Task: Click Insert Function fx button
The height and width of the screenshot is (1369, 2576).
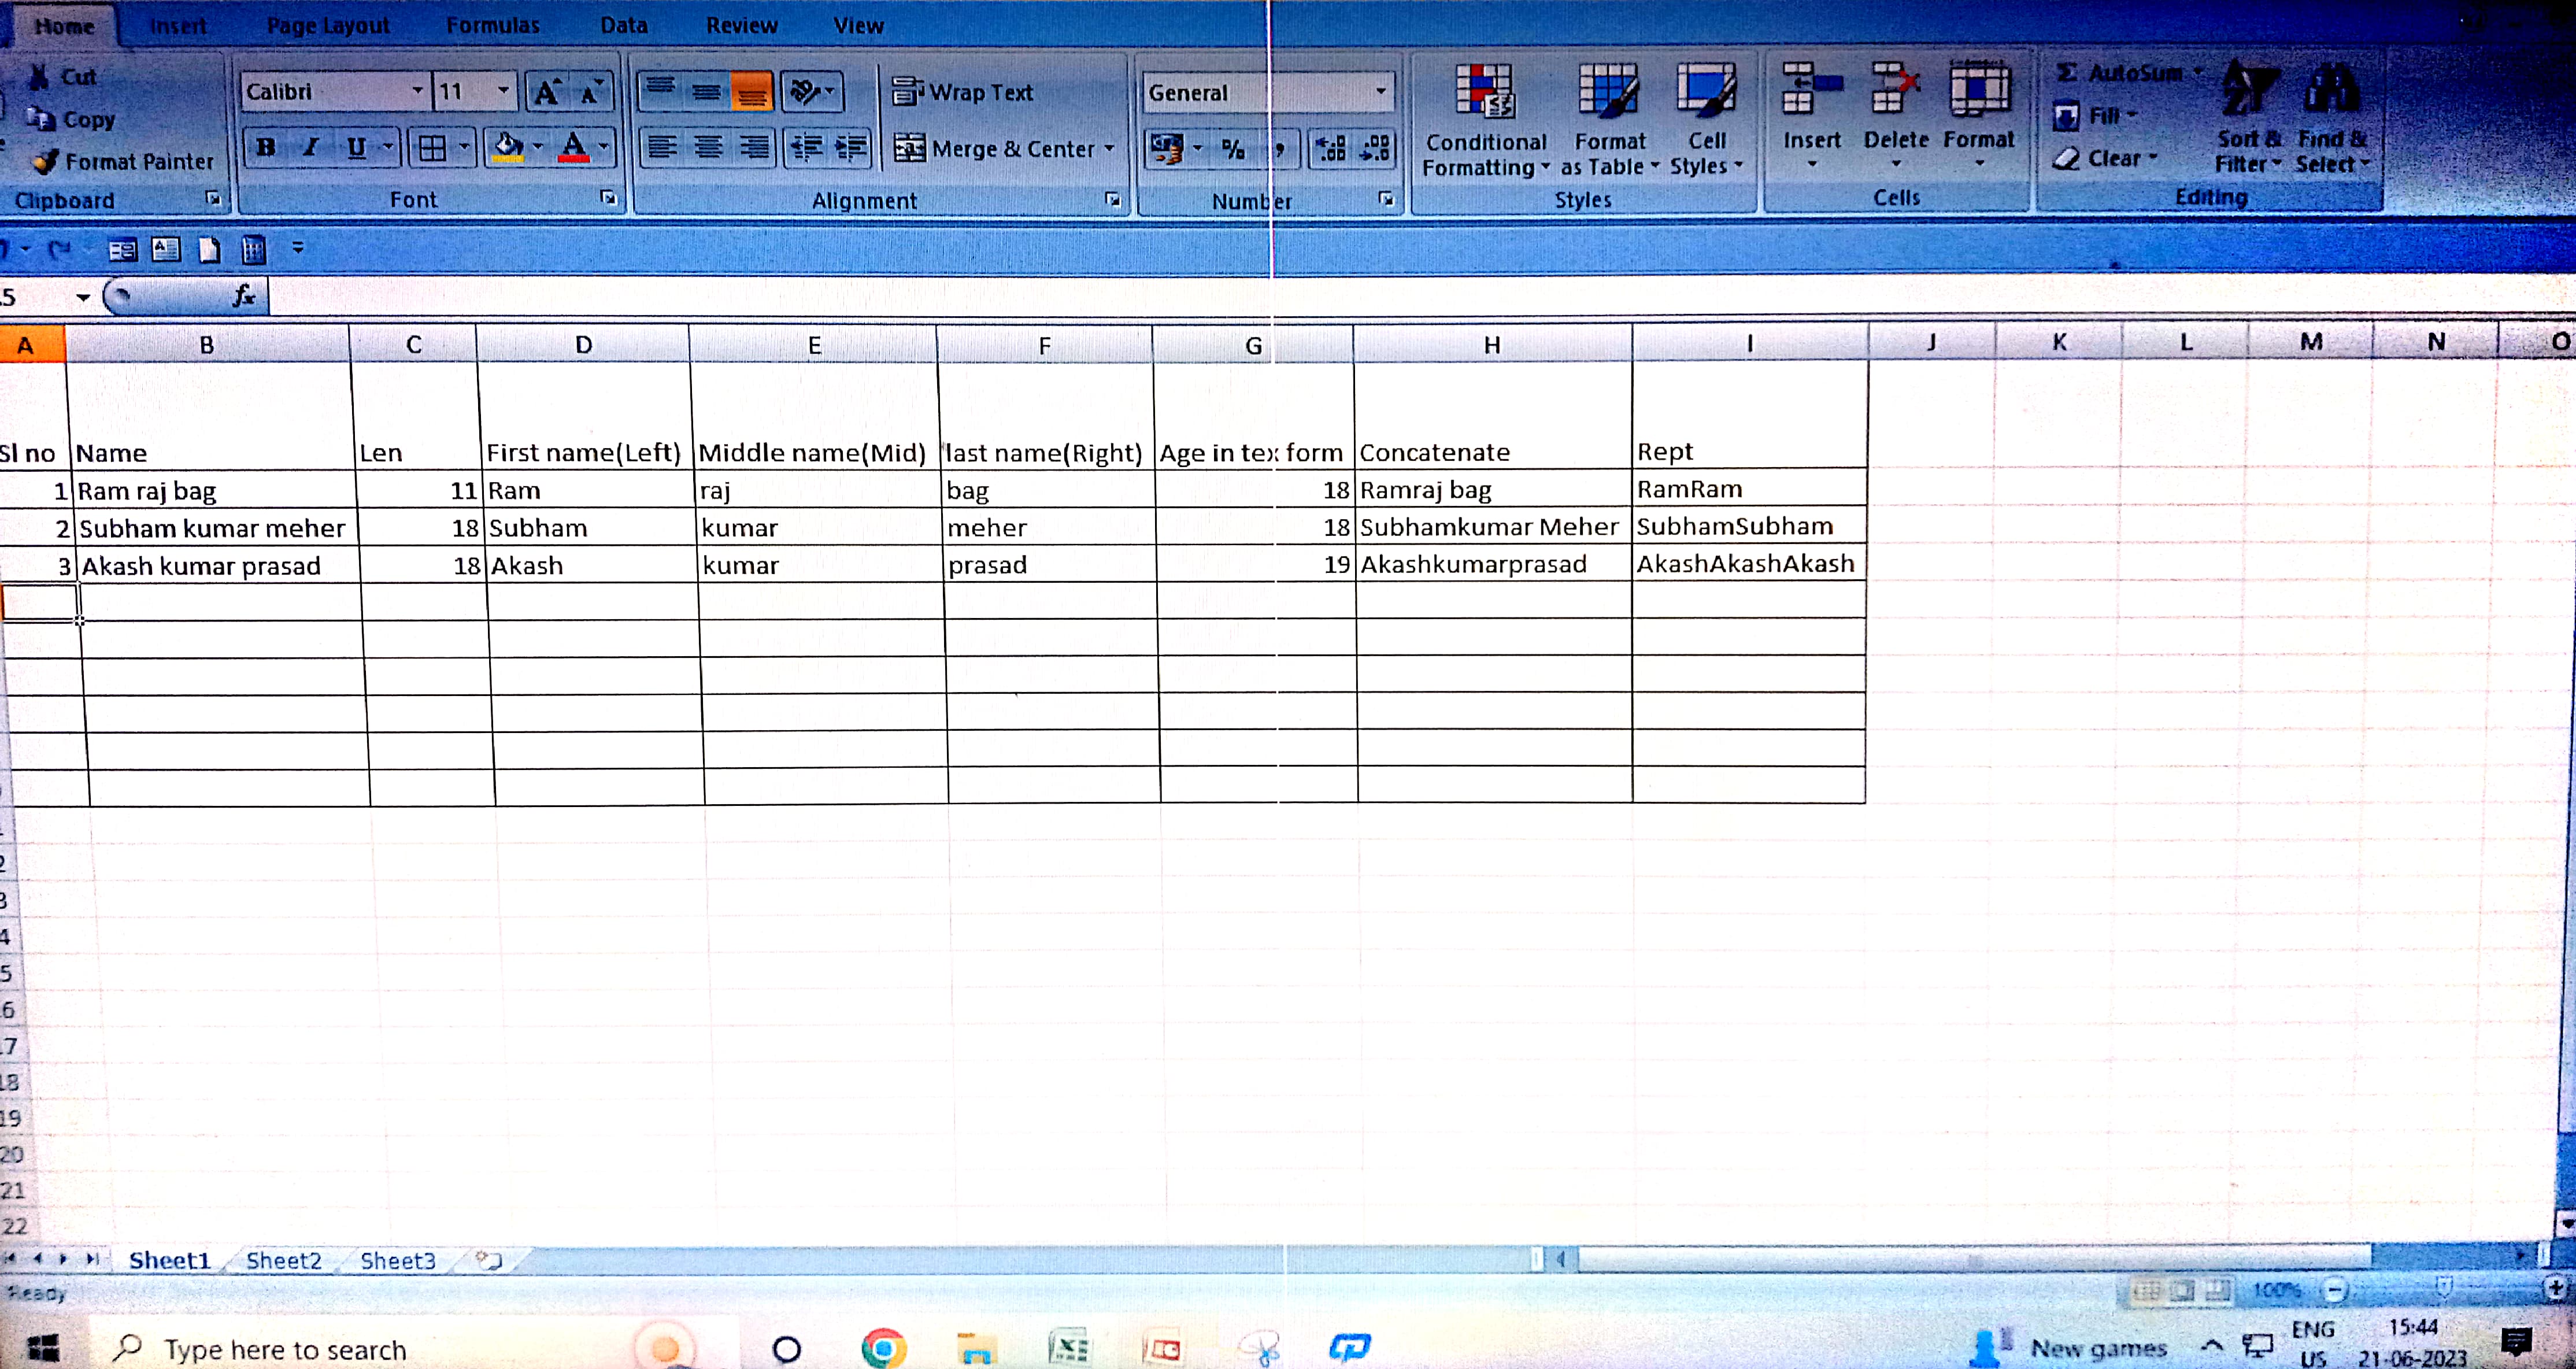Action: click(243, 296)
